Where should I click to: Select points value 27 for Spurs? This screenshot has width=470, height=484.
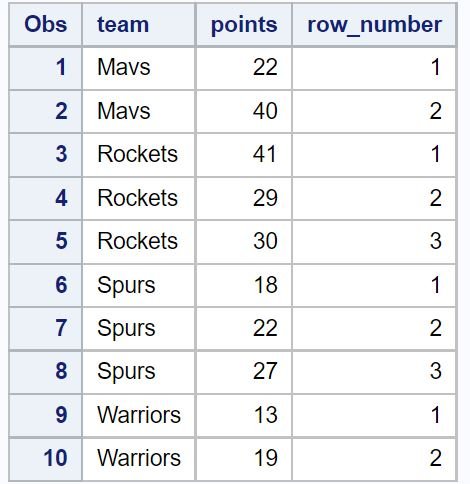coord(244,372)
